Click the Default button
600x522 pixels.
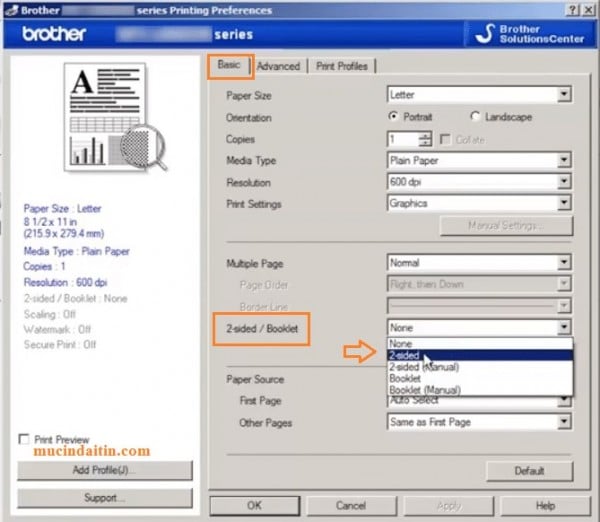point(530,471)
